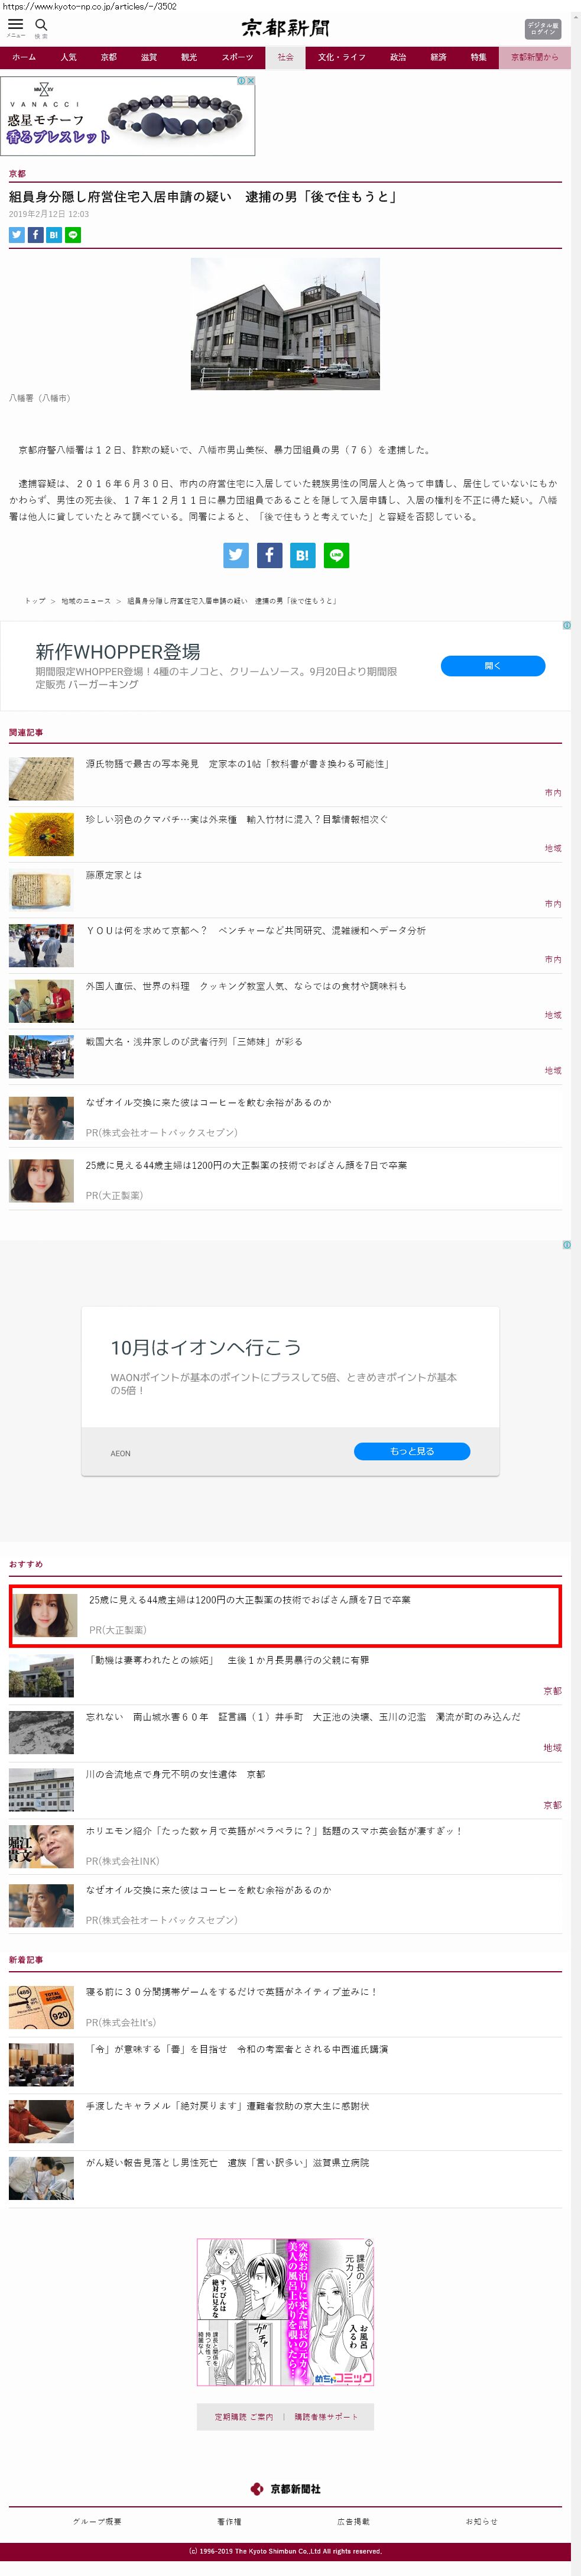
Task: Open the 藤原定家とは related article
Action: pyautogui.click(x=114, y=875)
